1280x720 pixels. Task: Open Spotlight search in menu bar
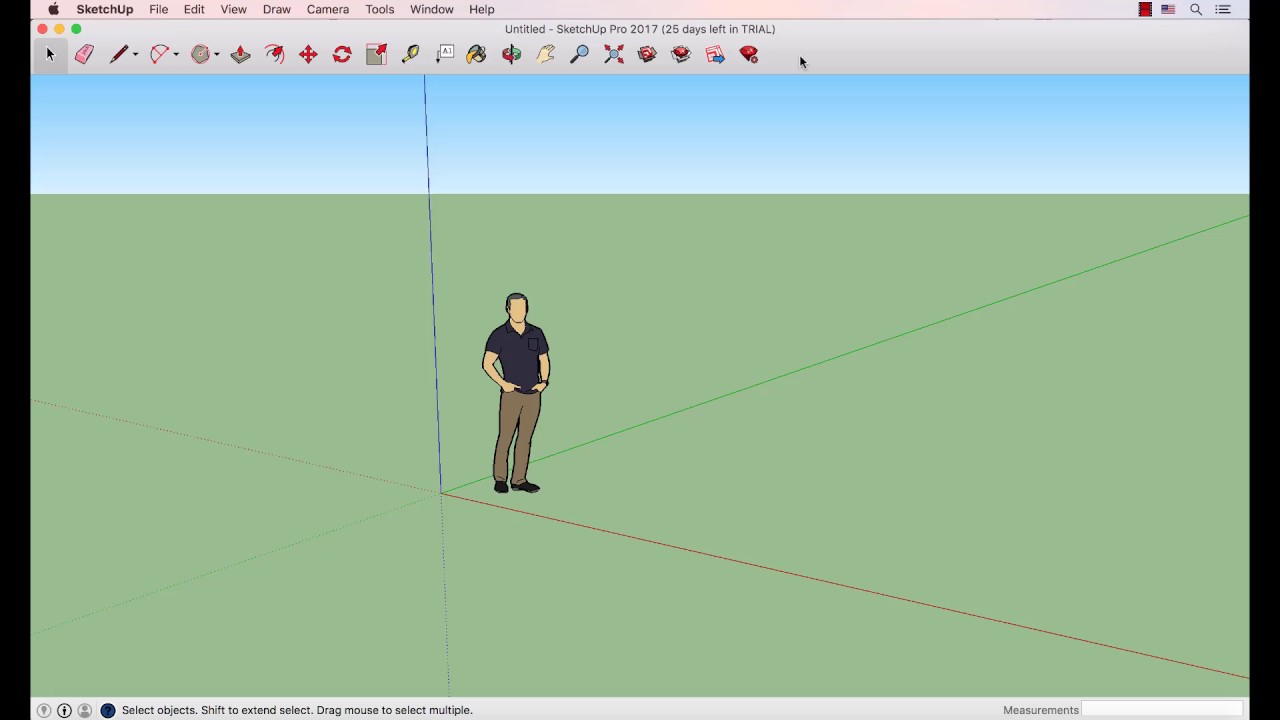pos(1196,9)
